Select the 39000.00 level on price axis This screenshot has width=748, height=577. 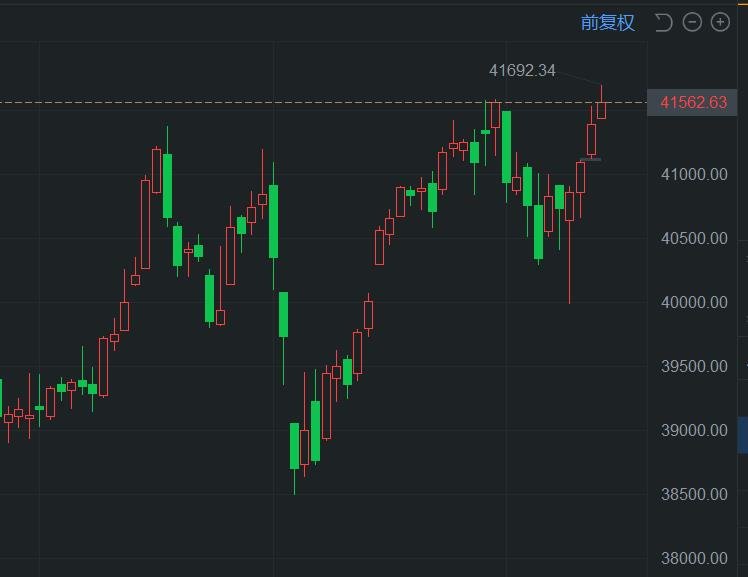click(x=693, y=430)
